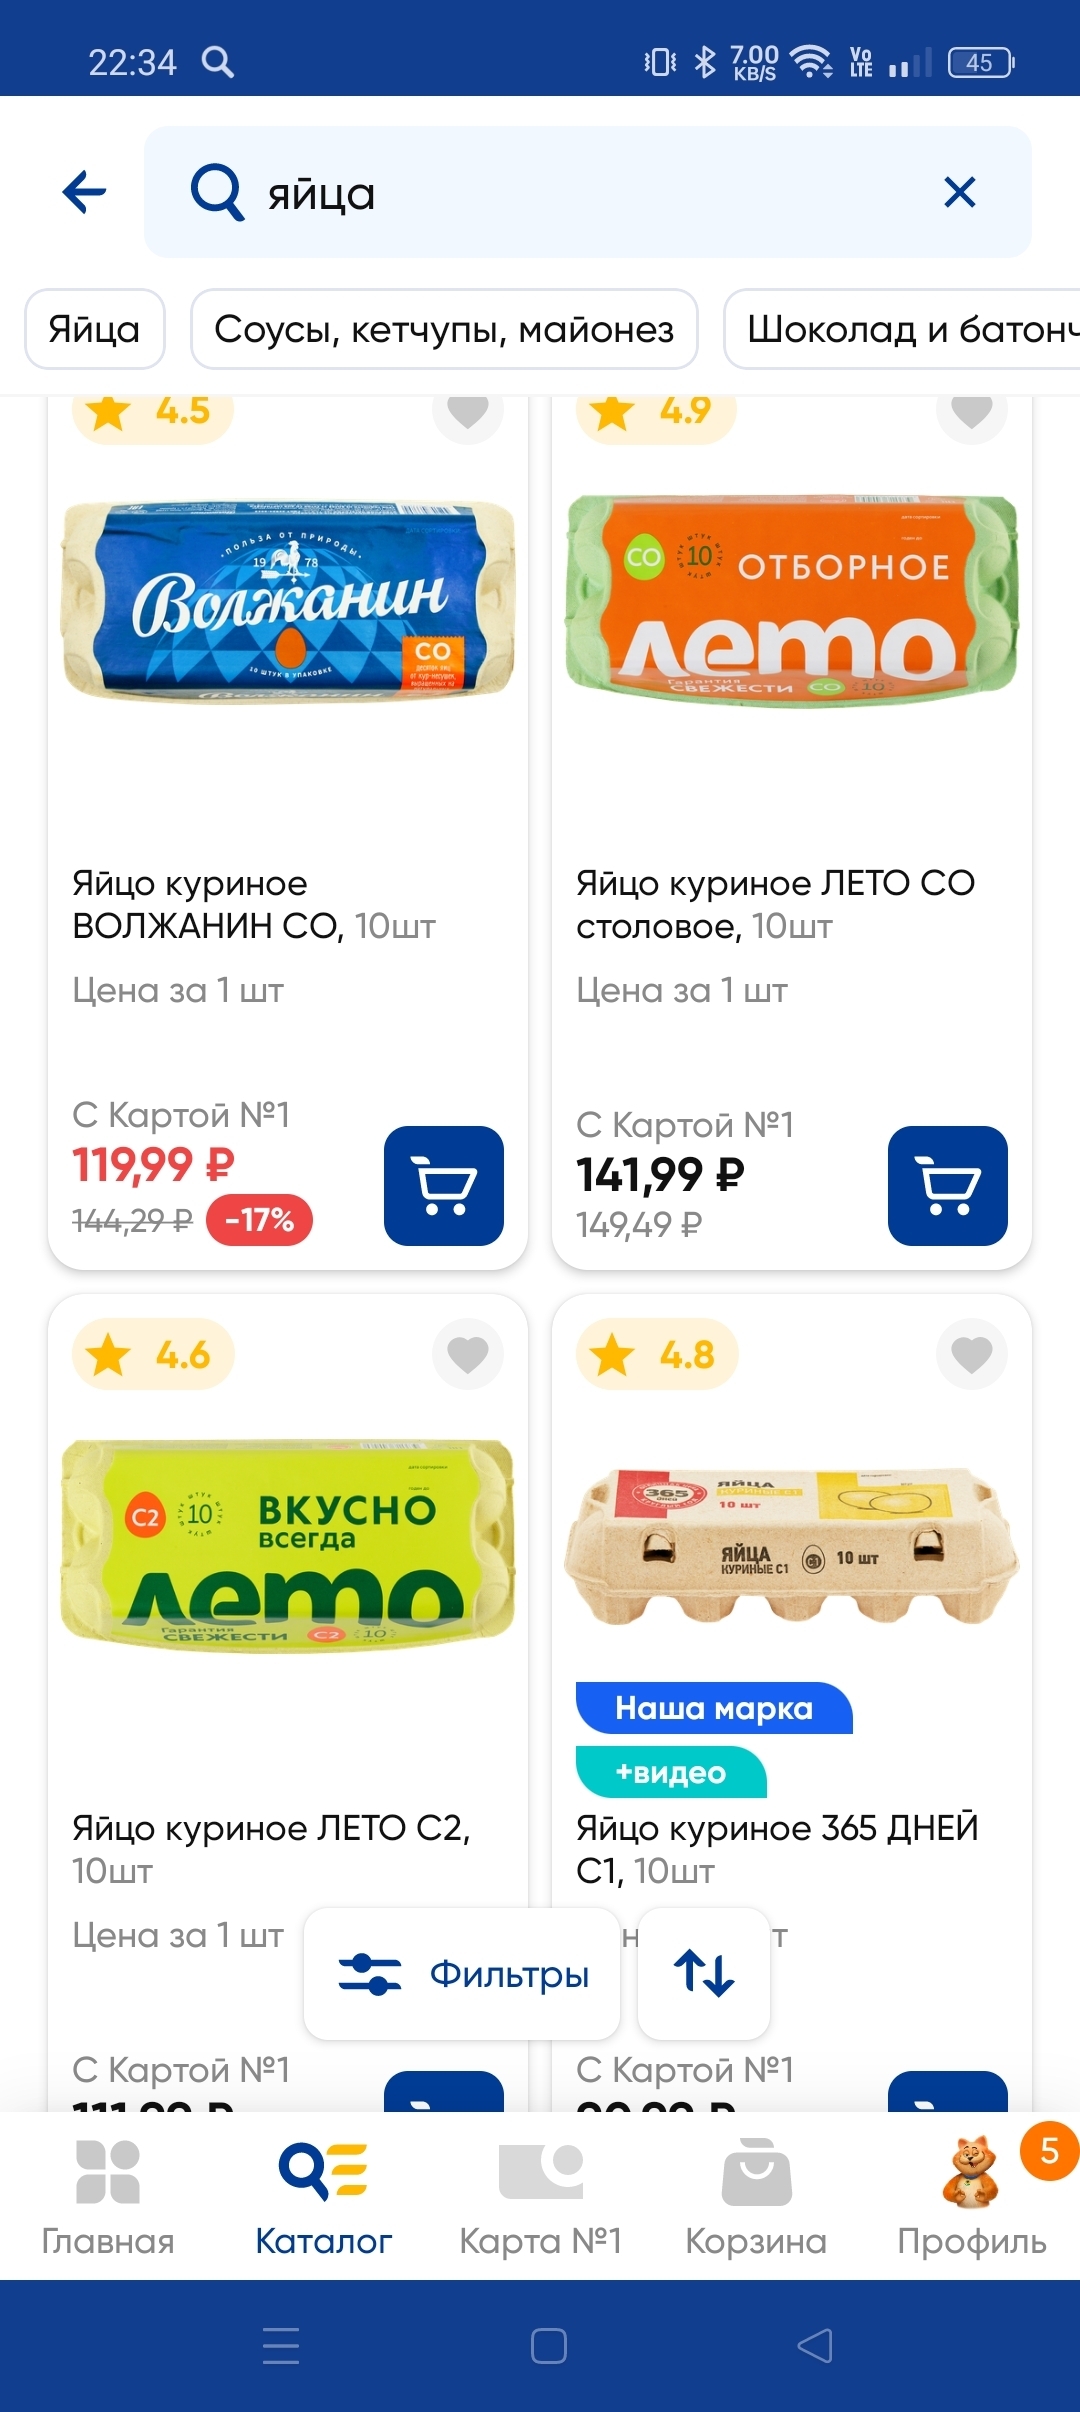Add ЛЕТО СО eggs to cart
The image size is (1080, 2412).
[948, 1186]
